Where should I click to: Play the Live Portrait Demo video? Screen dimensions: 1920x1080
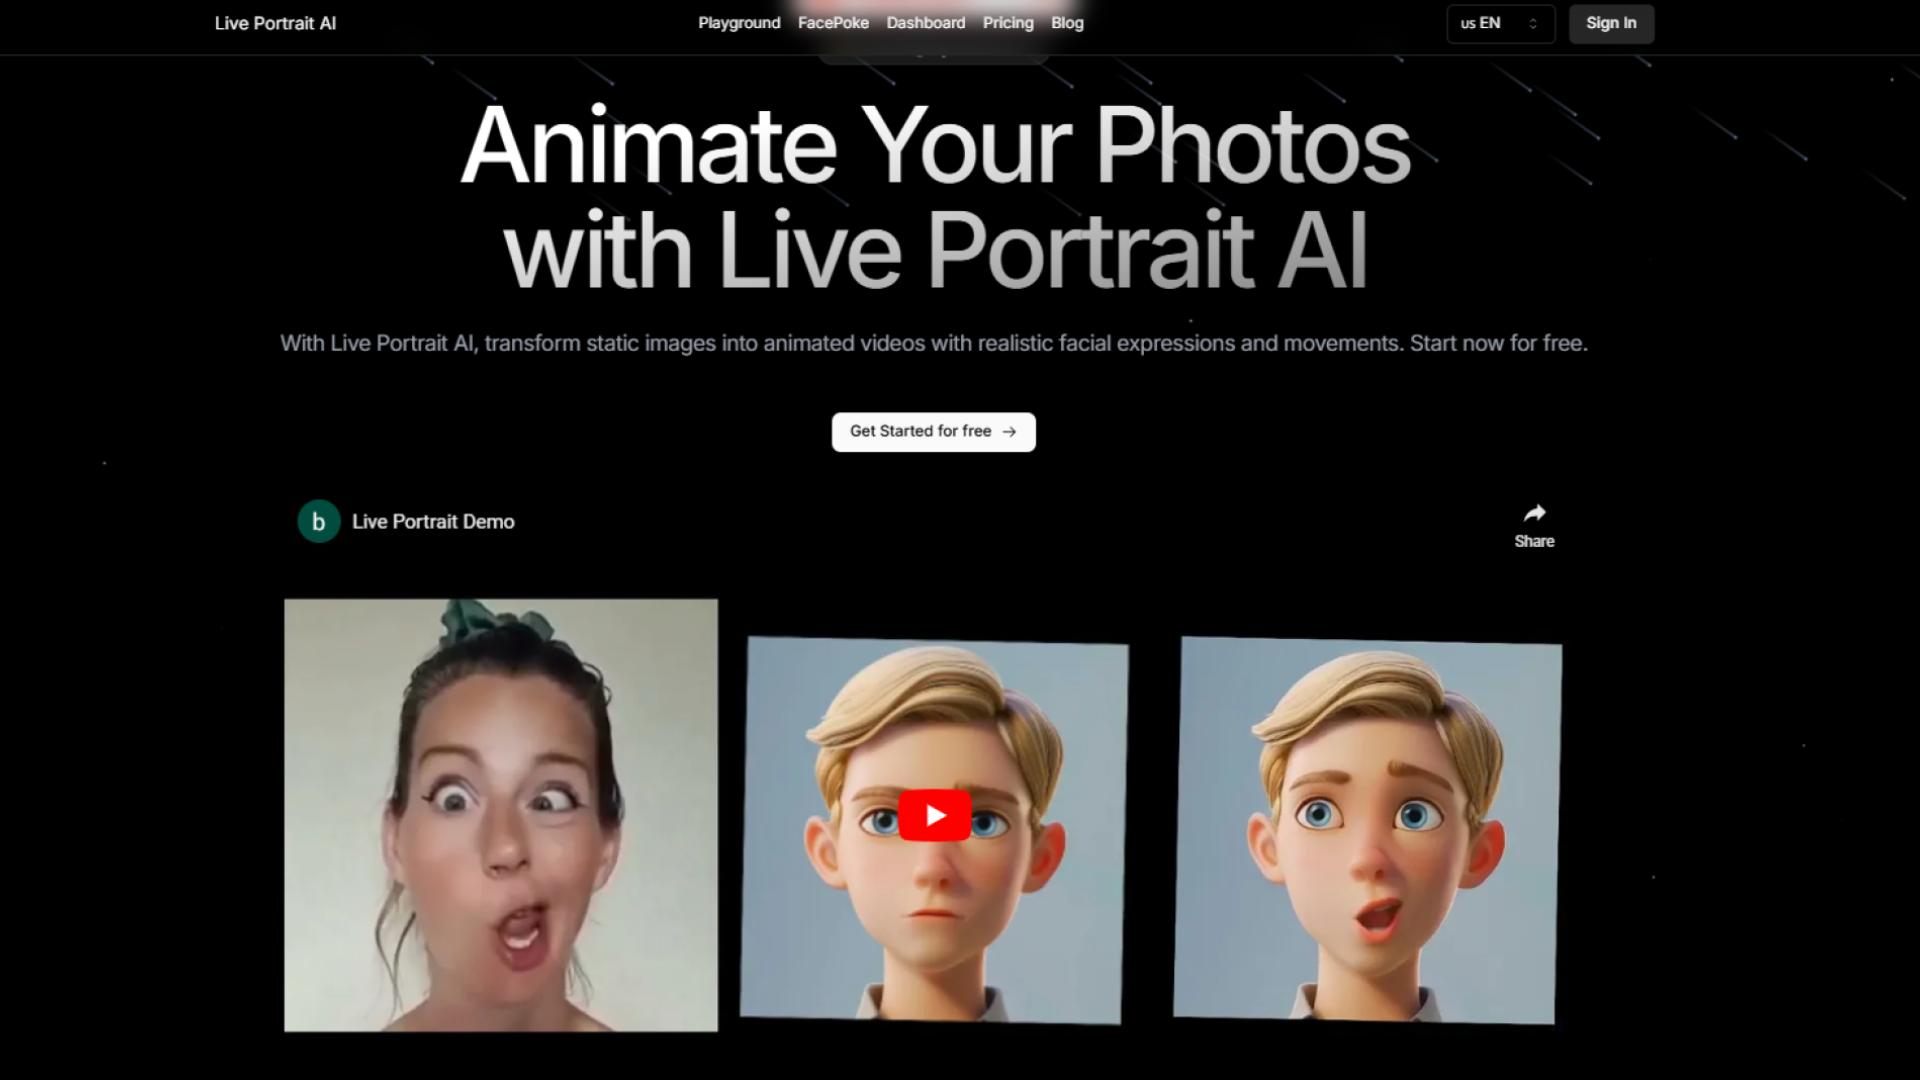click(934, 814)
